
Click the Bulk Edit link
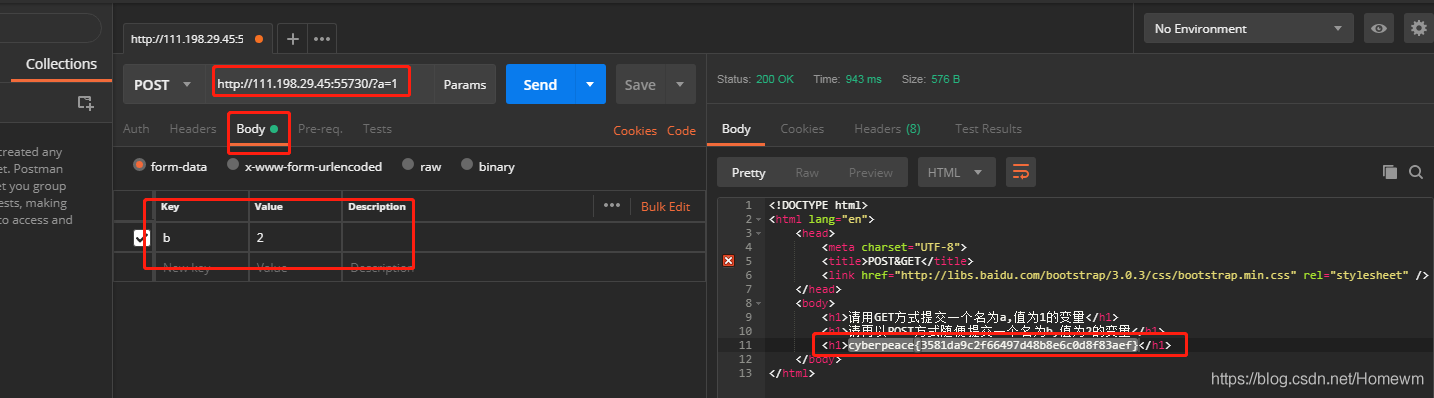pos(666,207)
